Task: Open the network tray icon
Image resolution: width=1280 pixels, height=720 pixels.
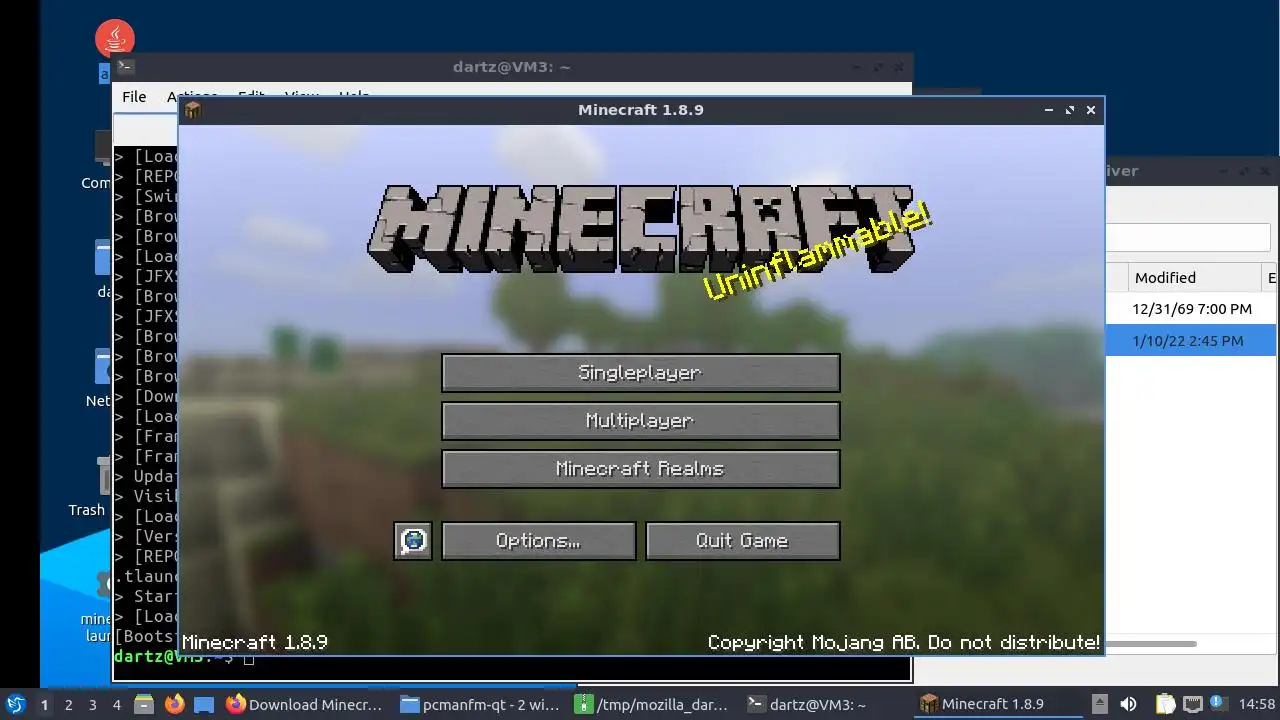Action: (1192, 705)
